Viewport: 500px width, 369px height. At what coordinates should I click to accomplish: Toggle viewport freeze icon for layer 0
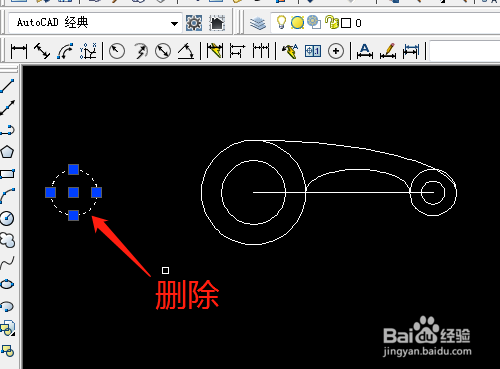click(313, 22)
